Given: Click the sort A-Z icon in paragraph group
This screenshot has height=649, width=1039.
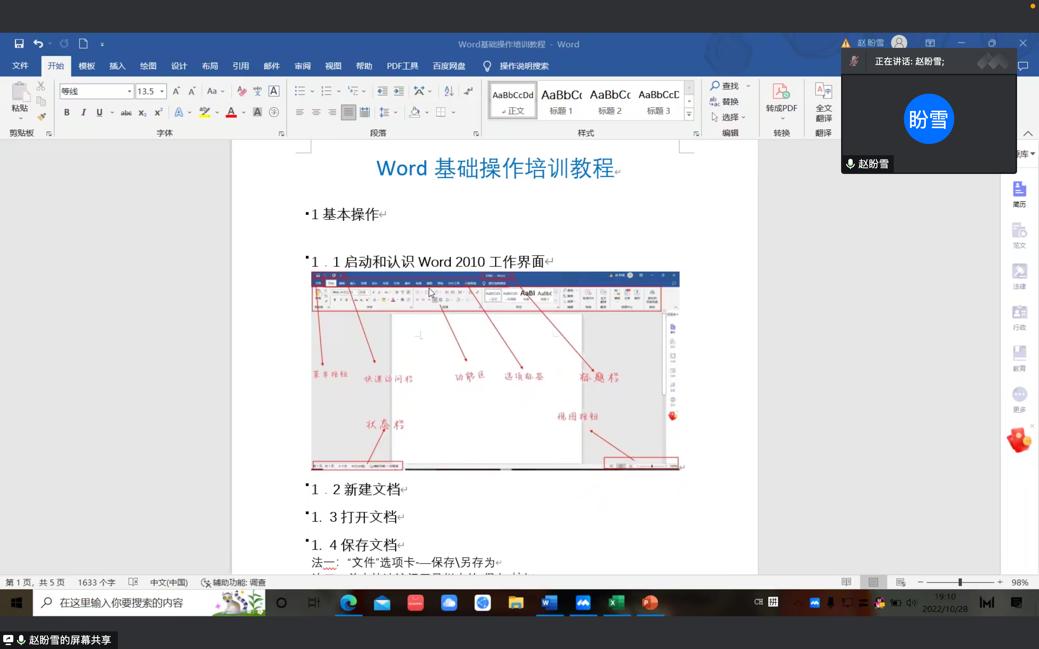Looking at the screenshot, I should point(449,91).
